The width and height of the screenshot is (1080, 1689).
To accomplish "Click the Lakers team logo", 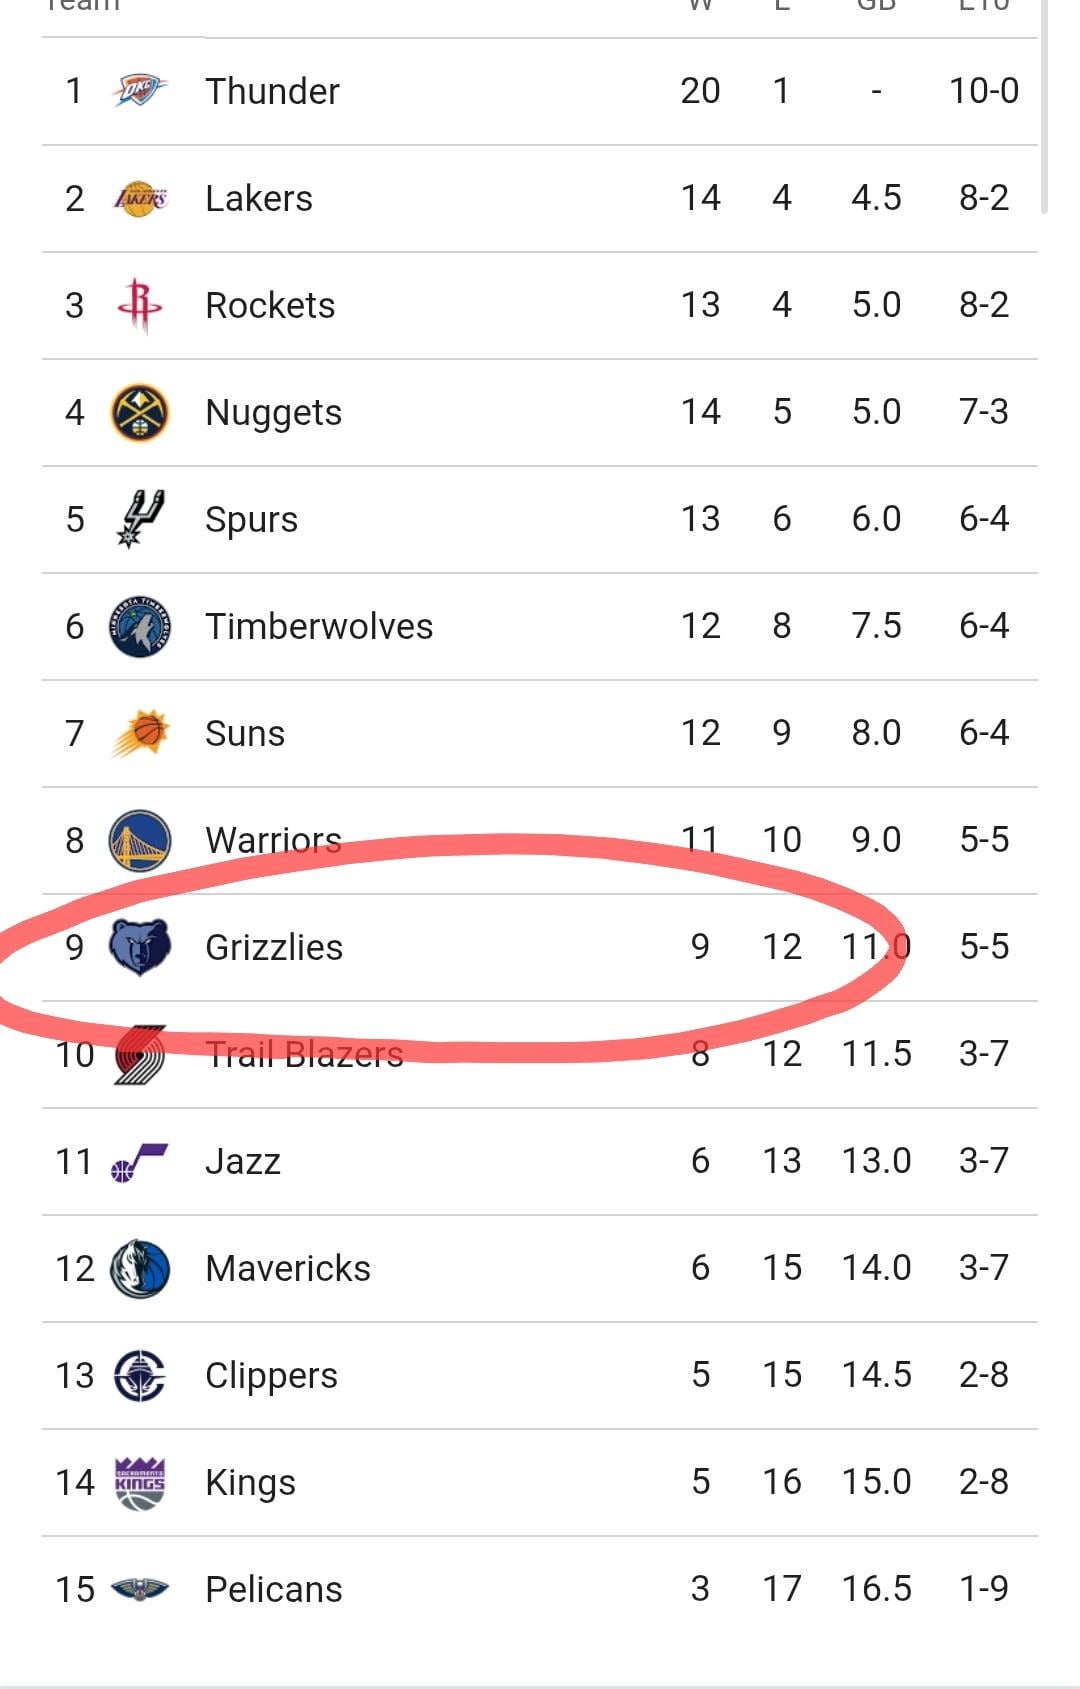I will pos(140,198).
